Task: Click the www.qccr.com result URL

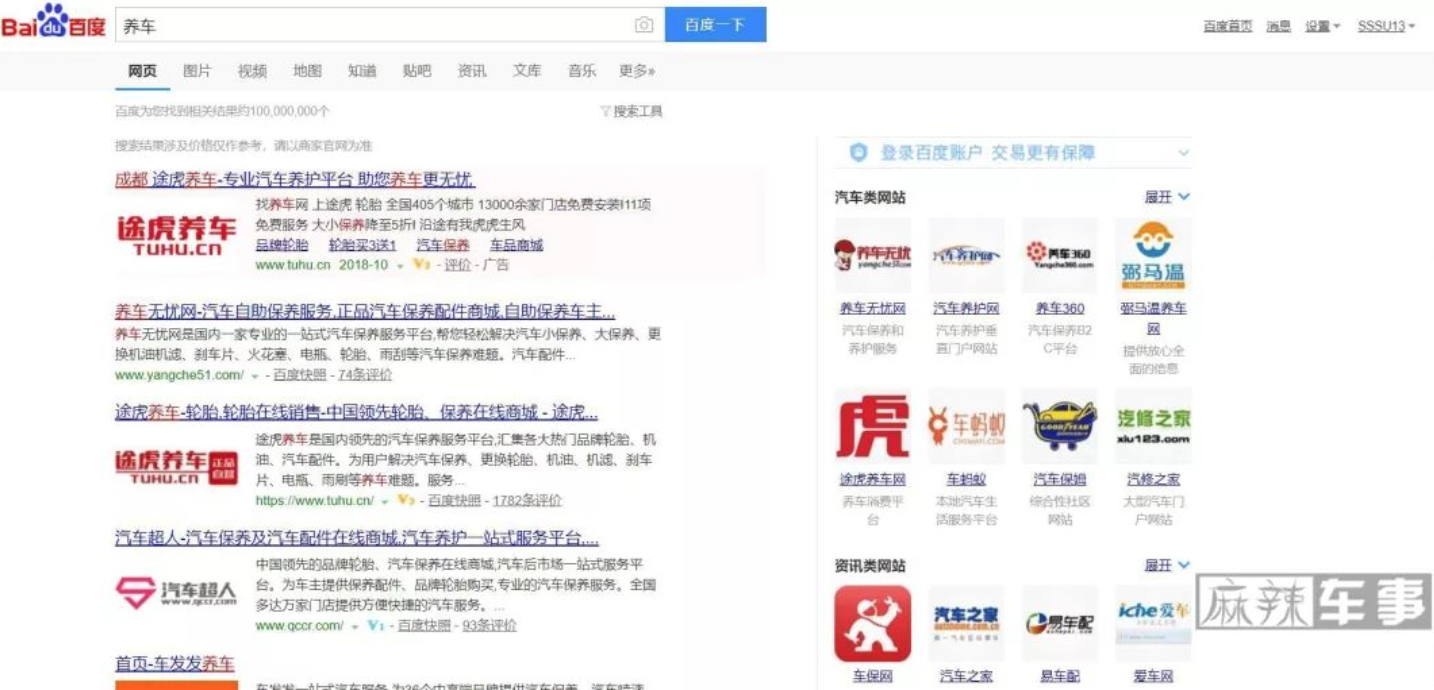Action: [300, 626]
